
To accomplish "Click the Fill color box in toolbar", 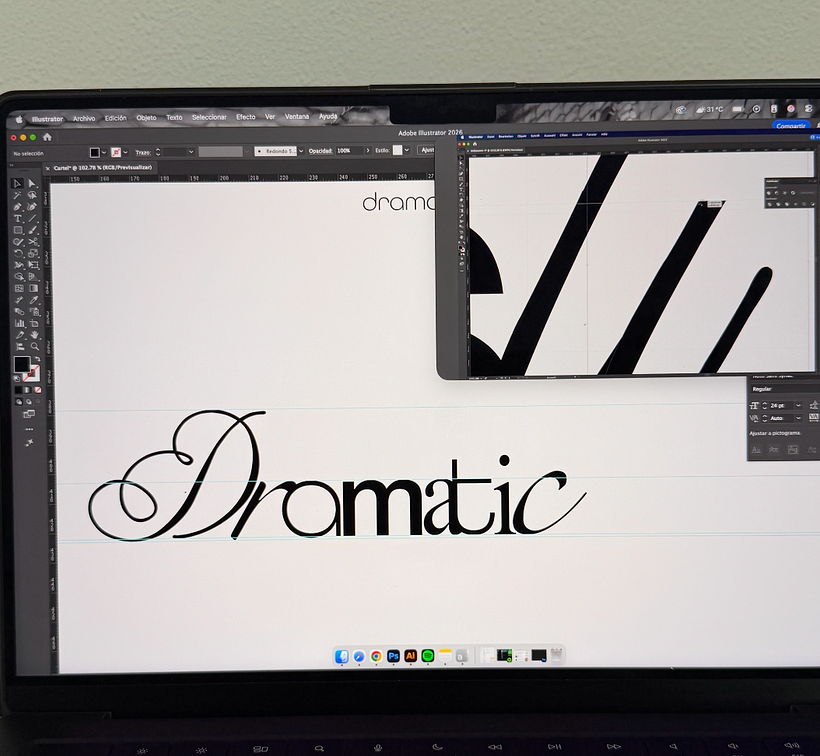I will coord(22,364).
